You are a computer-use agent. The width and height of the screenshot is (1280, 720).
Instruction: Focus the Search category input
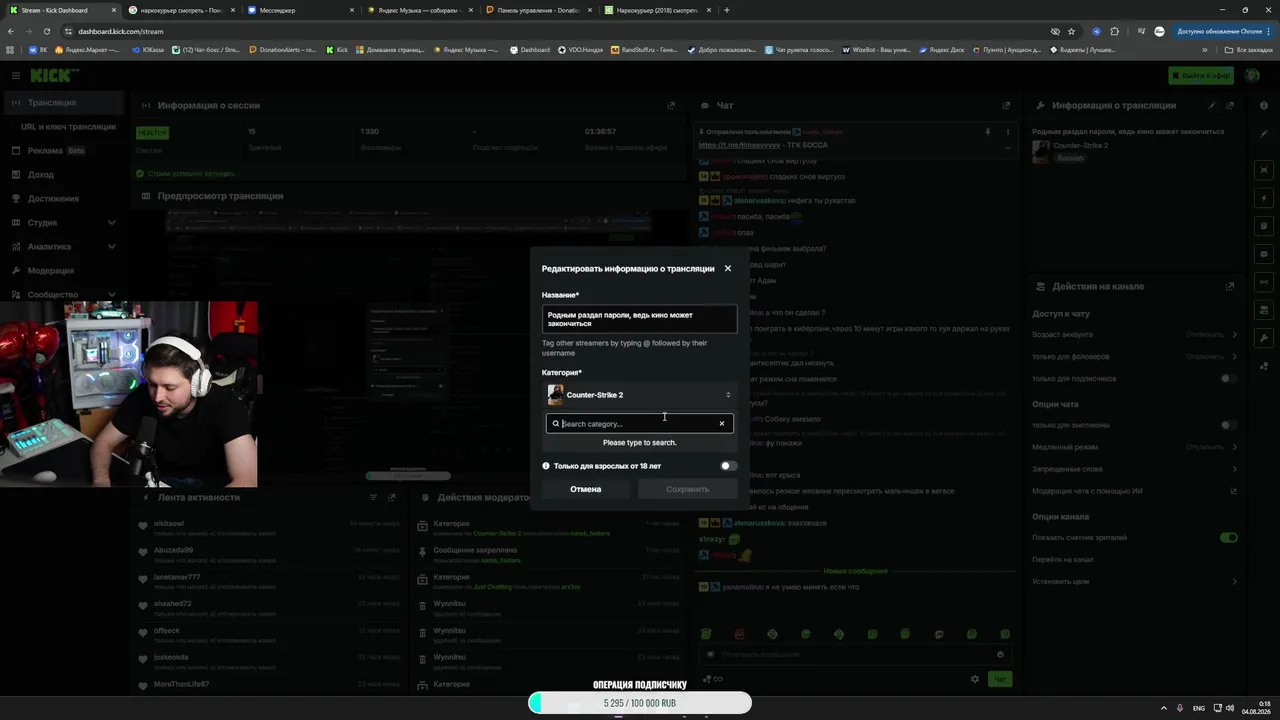[638, 424]
